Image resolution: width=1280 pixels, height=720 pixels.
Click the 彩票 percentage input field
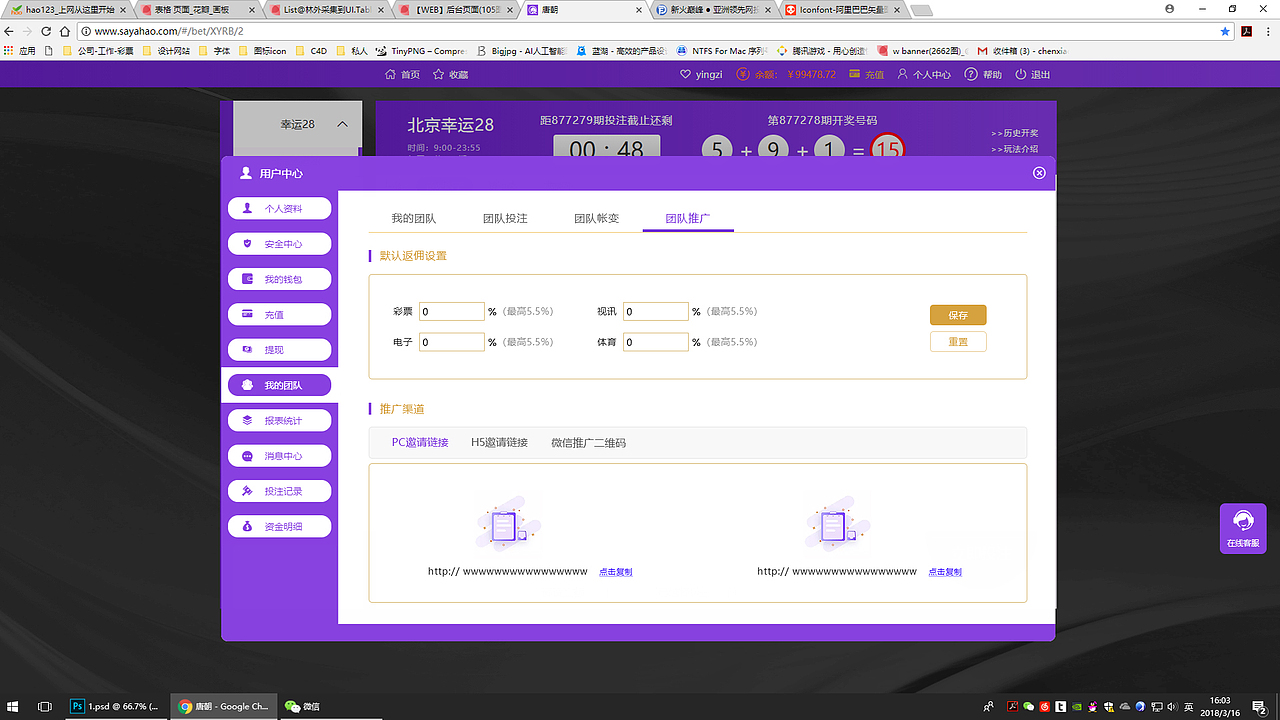[451, 311]
